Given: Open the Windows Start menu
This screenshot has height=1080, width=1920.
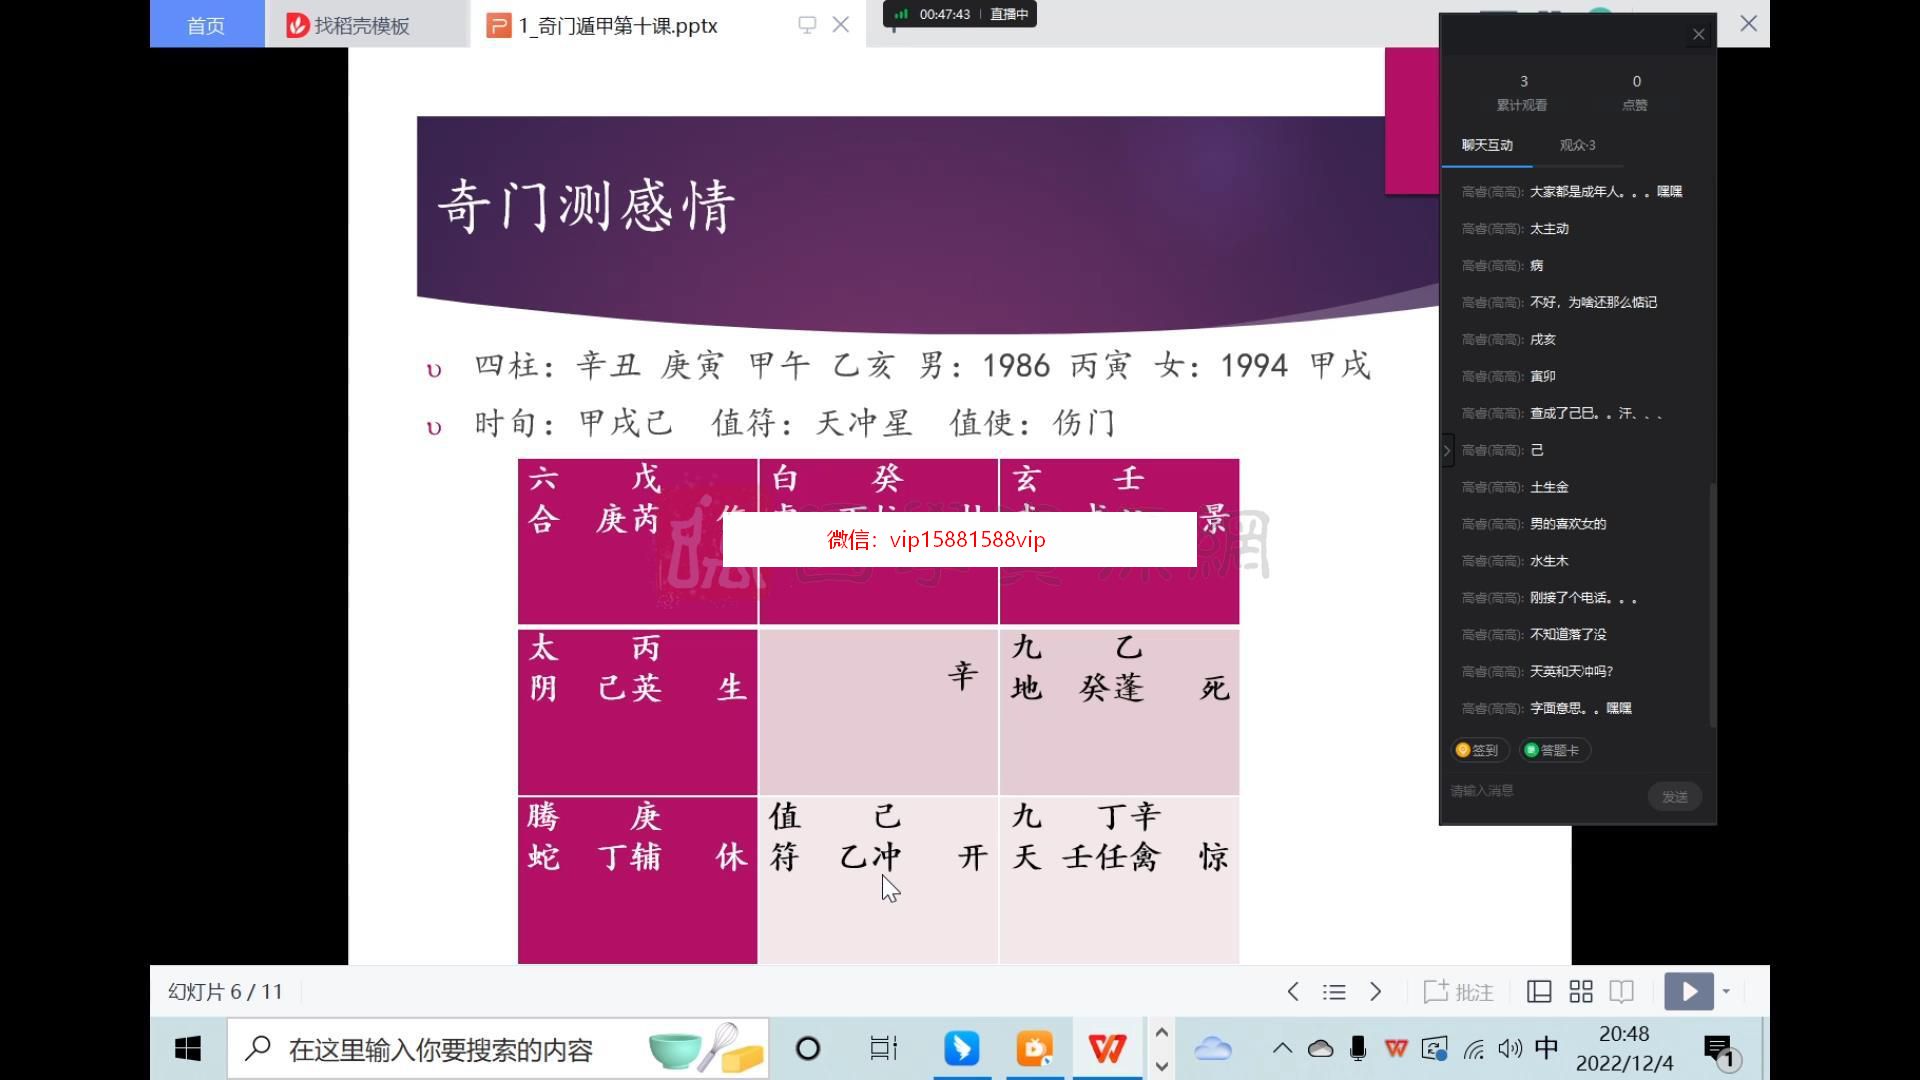Looking at the screenshot, I should (188, 1048).
